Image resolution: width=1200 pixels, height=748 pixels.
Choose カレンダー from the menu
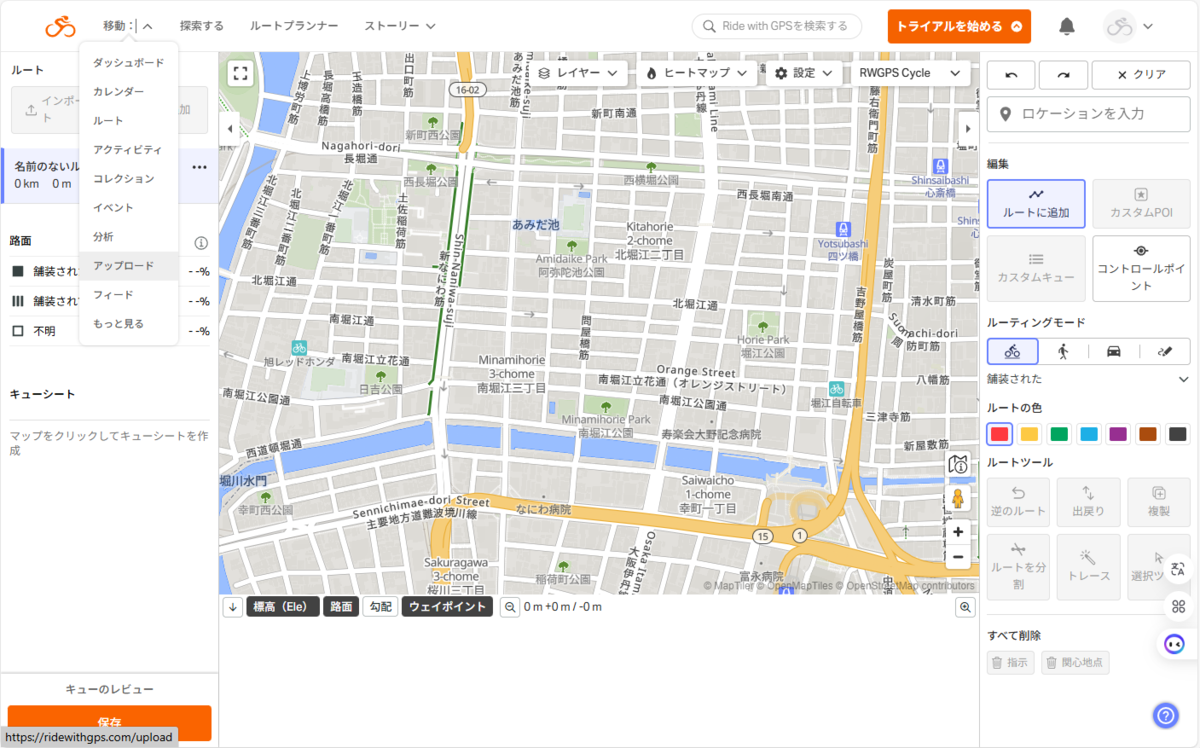tap(129, 91)
